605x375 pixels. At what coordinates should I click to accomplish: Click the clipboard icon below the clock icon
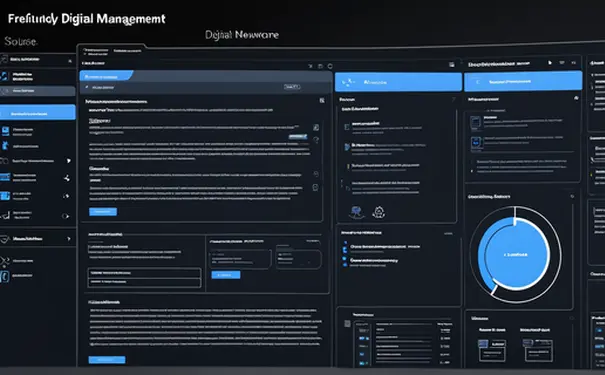pos(315,188)
